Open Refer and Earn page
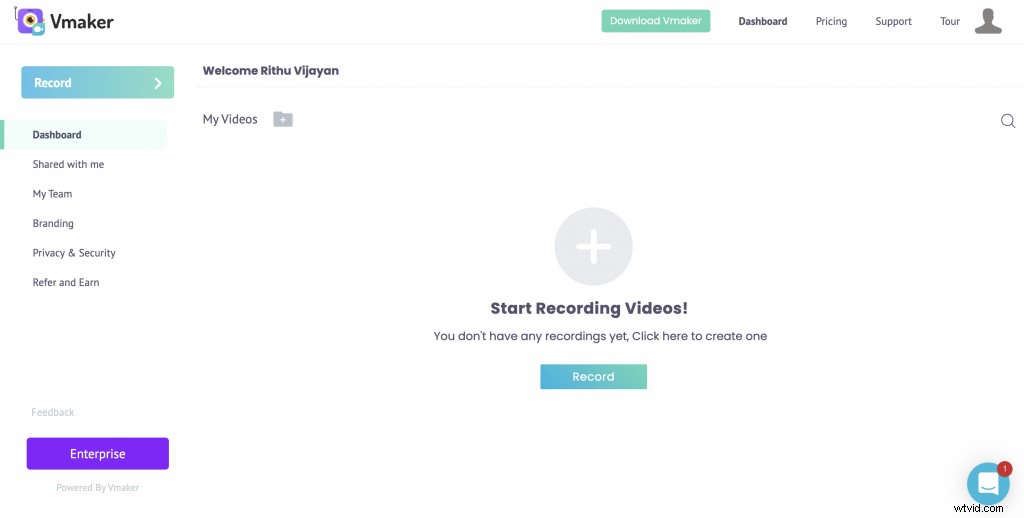 point(66,282)
